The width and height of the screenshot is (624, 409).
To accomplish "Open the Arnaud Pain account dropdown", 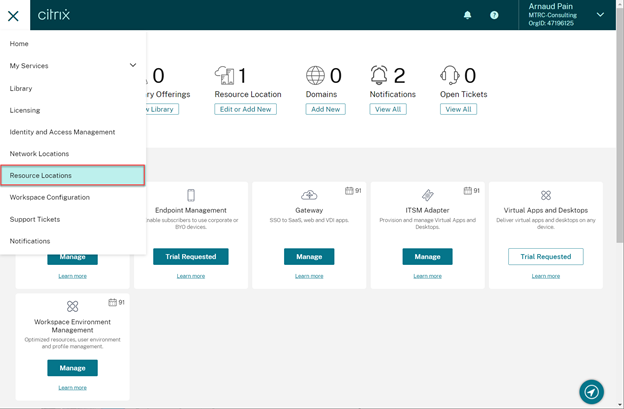I will tap(600, 15).
